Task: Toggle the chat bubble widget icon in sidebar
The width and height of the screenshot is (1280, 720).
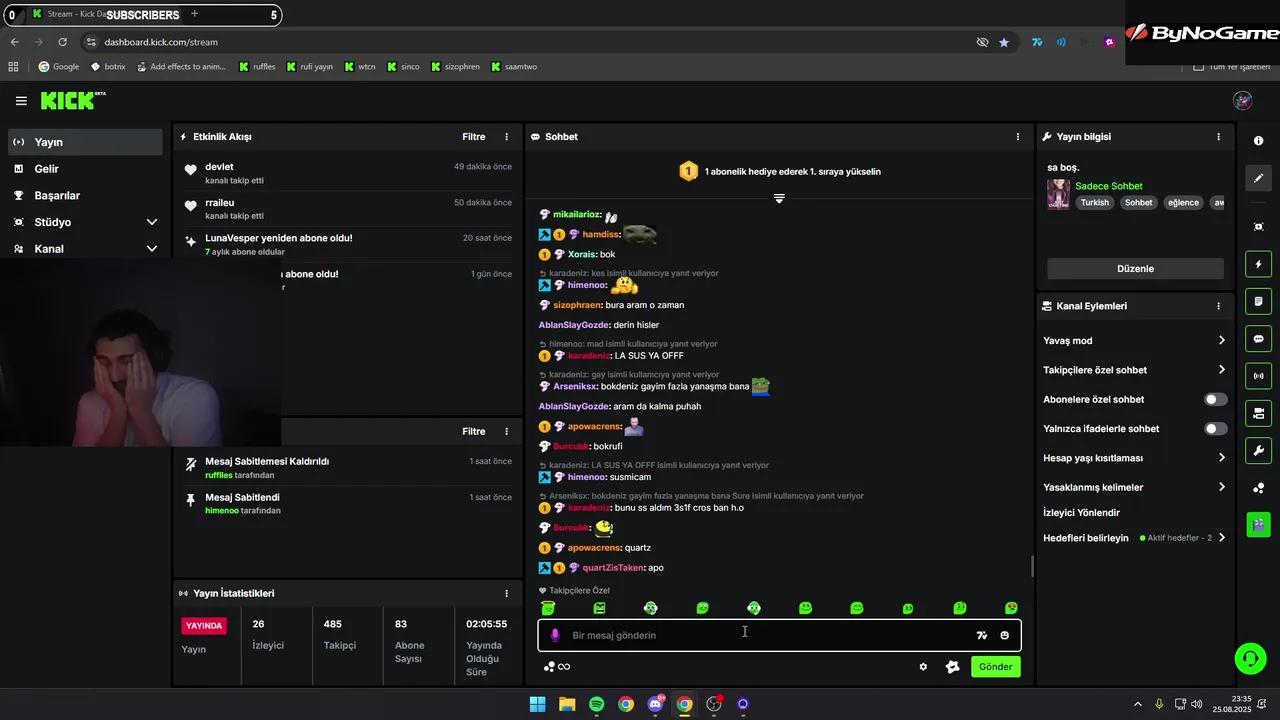Action: coord(1258,339)
